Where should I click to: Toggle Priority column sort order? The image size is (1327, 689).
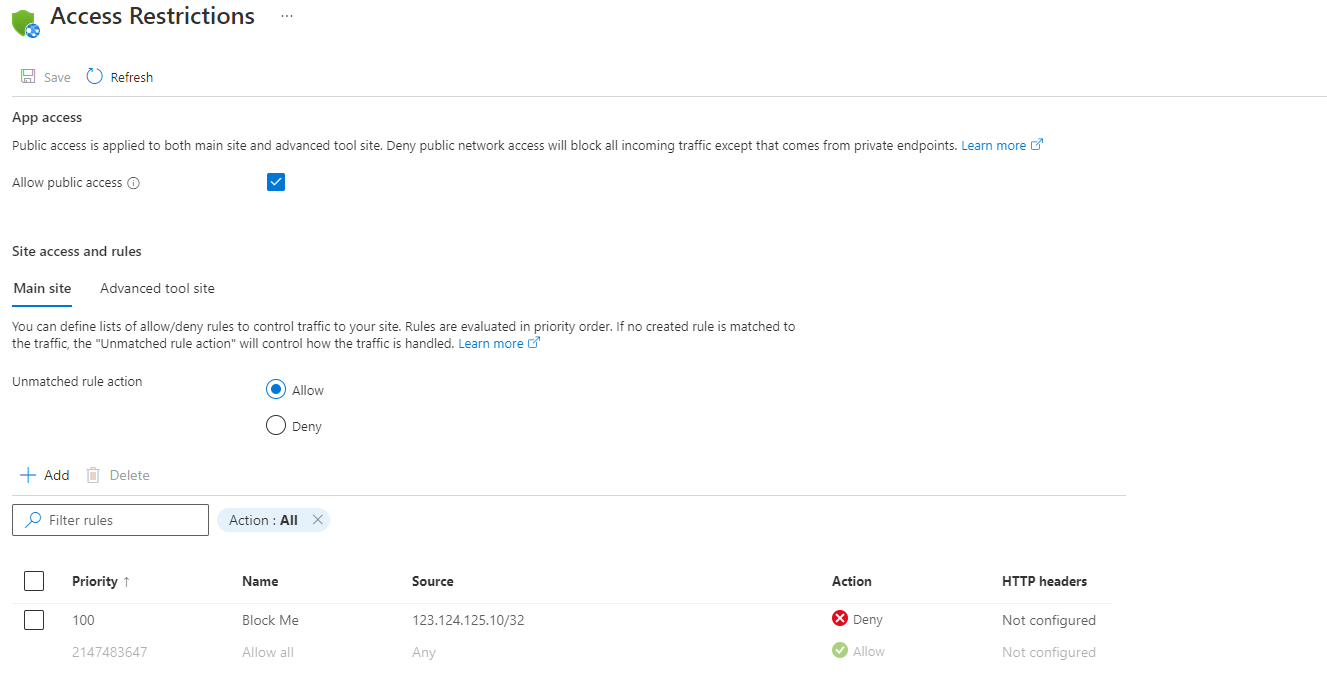100,580
